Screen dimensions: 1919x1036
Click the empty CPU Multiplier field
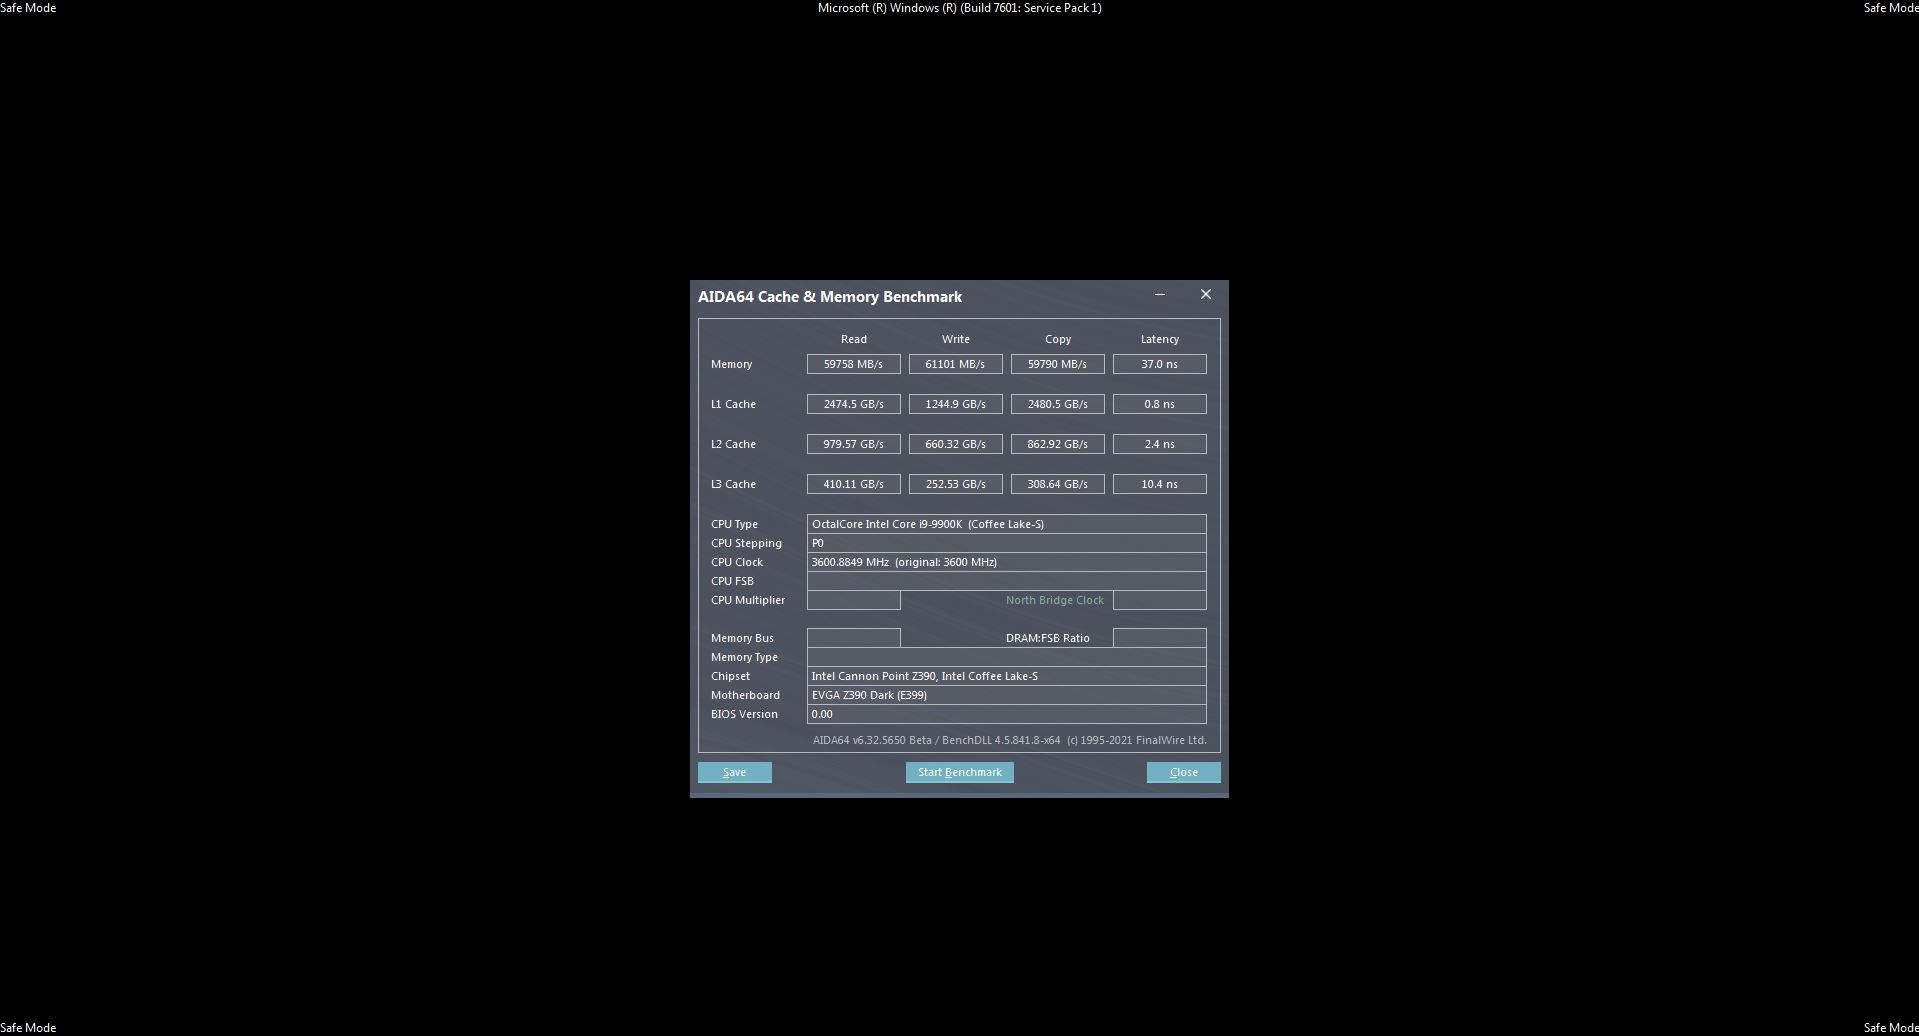853,600
